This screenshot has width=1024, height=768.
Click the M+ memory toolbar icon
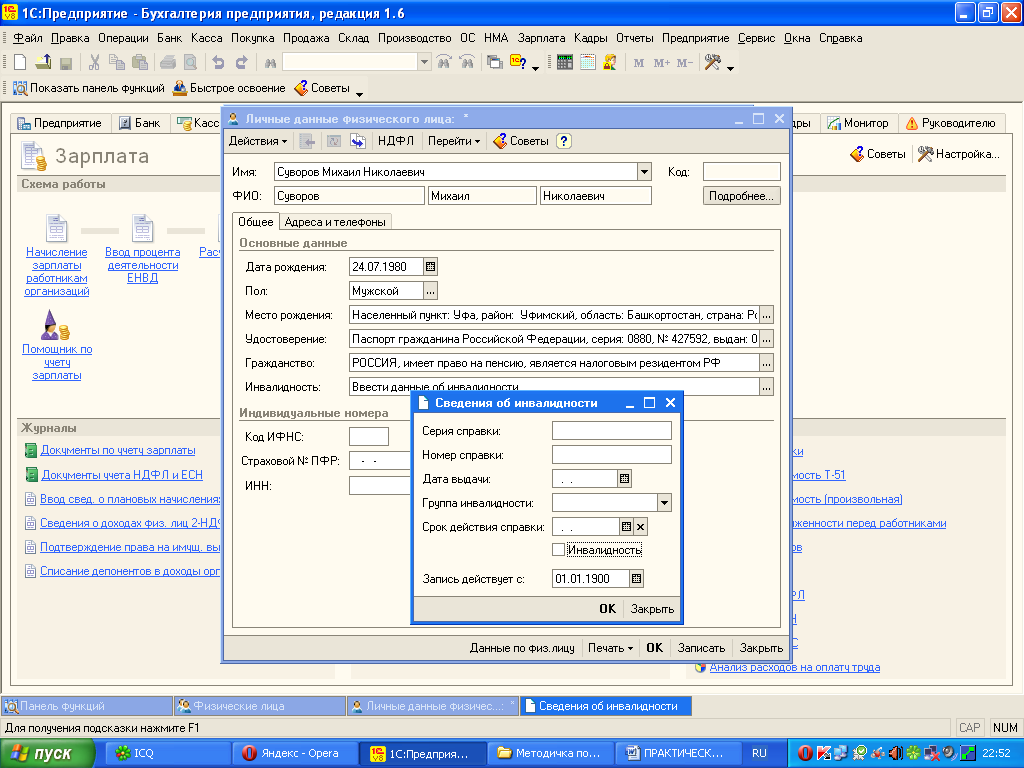pyautogui.click(x=662, y=63)
